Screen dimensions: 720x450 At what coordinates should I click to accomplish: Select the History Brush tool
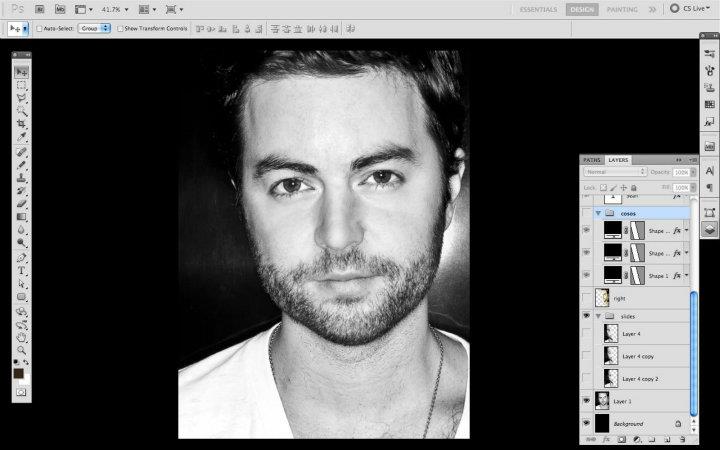click(x=21, y=191)
